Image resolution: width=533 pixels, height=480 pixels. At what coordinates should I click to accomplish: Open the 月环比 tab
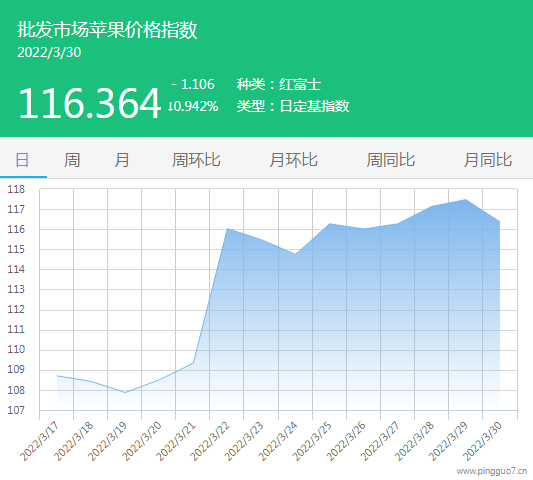[x=293, y=159]
